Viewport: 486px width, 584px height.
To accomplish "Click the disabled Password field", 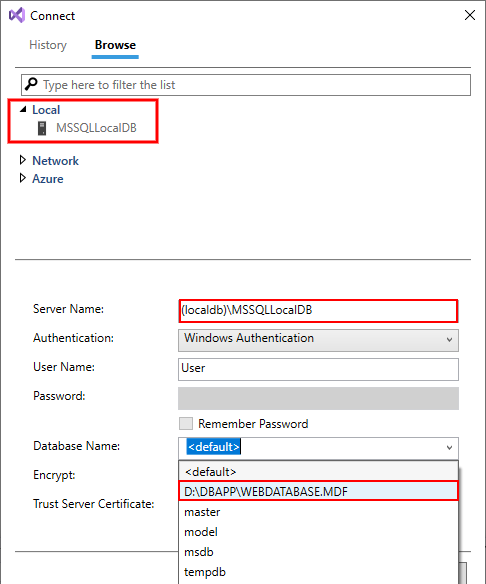I will (318, 399).
